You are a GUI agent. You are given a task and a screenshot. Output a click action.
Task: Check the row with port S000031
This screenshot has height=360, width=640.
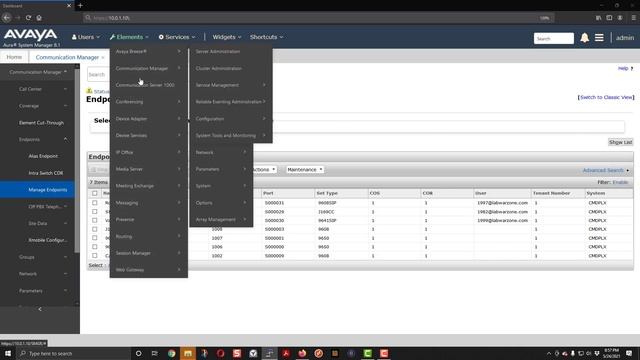click(x=95, y=202)
